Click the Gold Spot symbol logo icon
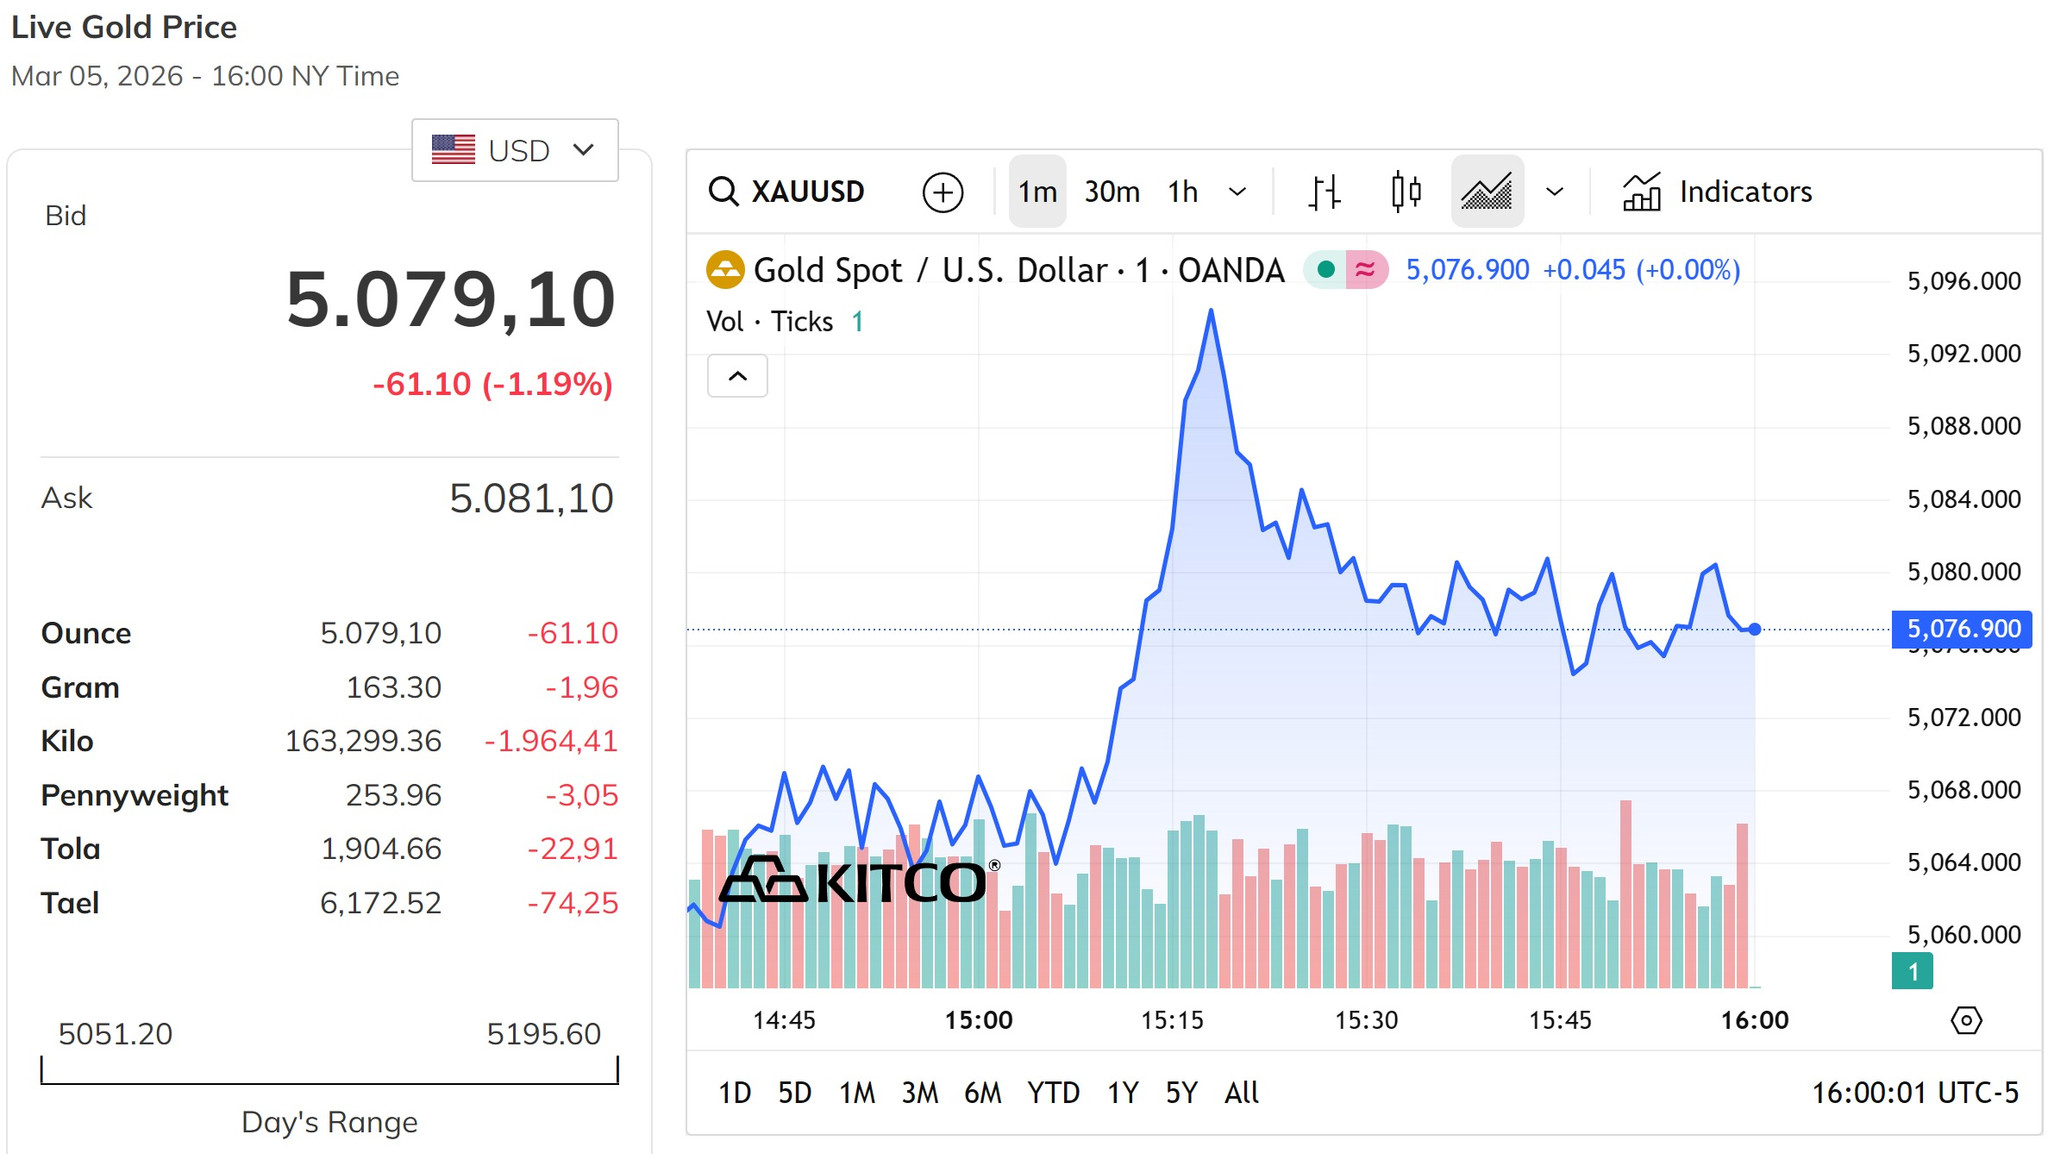Image resolution: width=2048 pixels, height=1154 pixels. 725,270
